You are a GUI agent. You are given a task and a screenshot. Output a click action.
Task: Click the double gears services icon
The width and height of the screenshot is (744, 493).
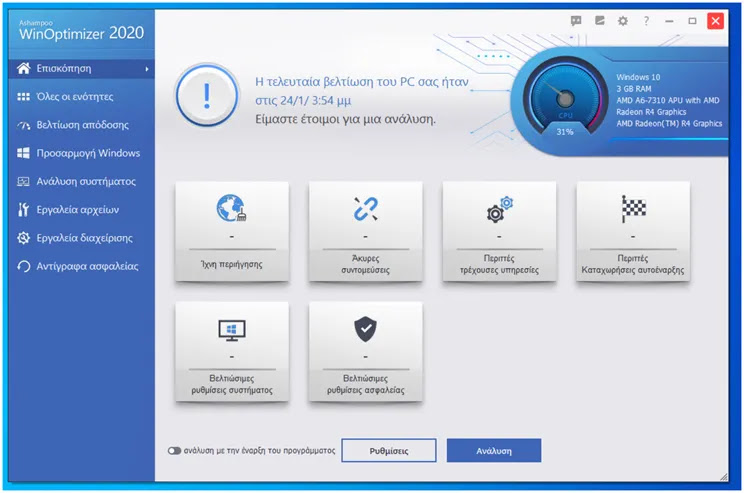tap(500, 209)
